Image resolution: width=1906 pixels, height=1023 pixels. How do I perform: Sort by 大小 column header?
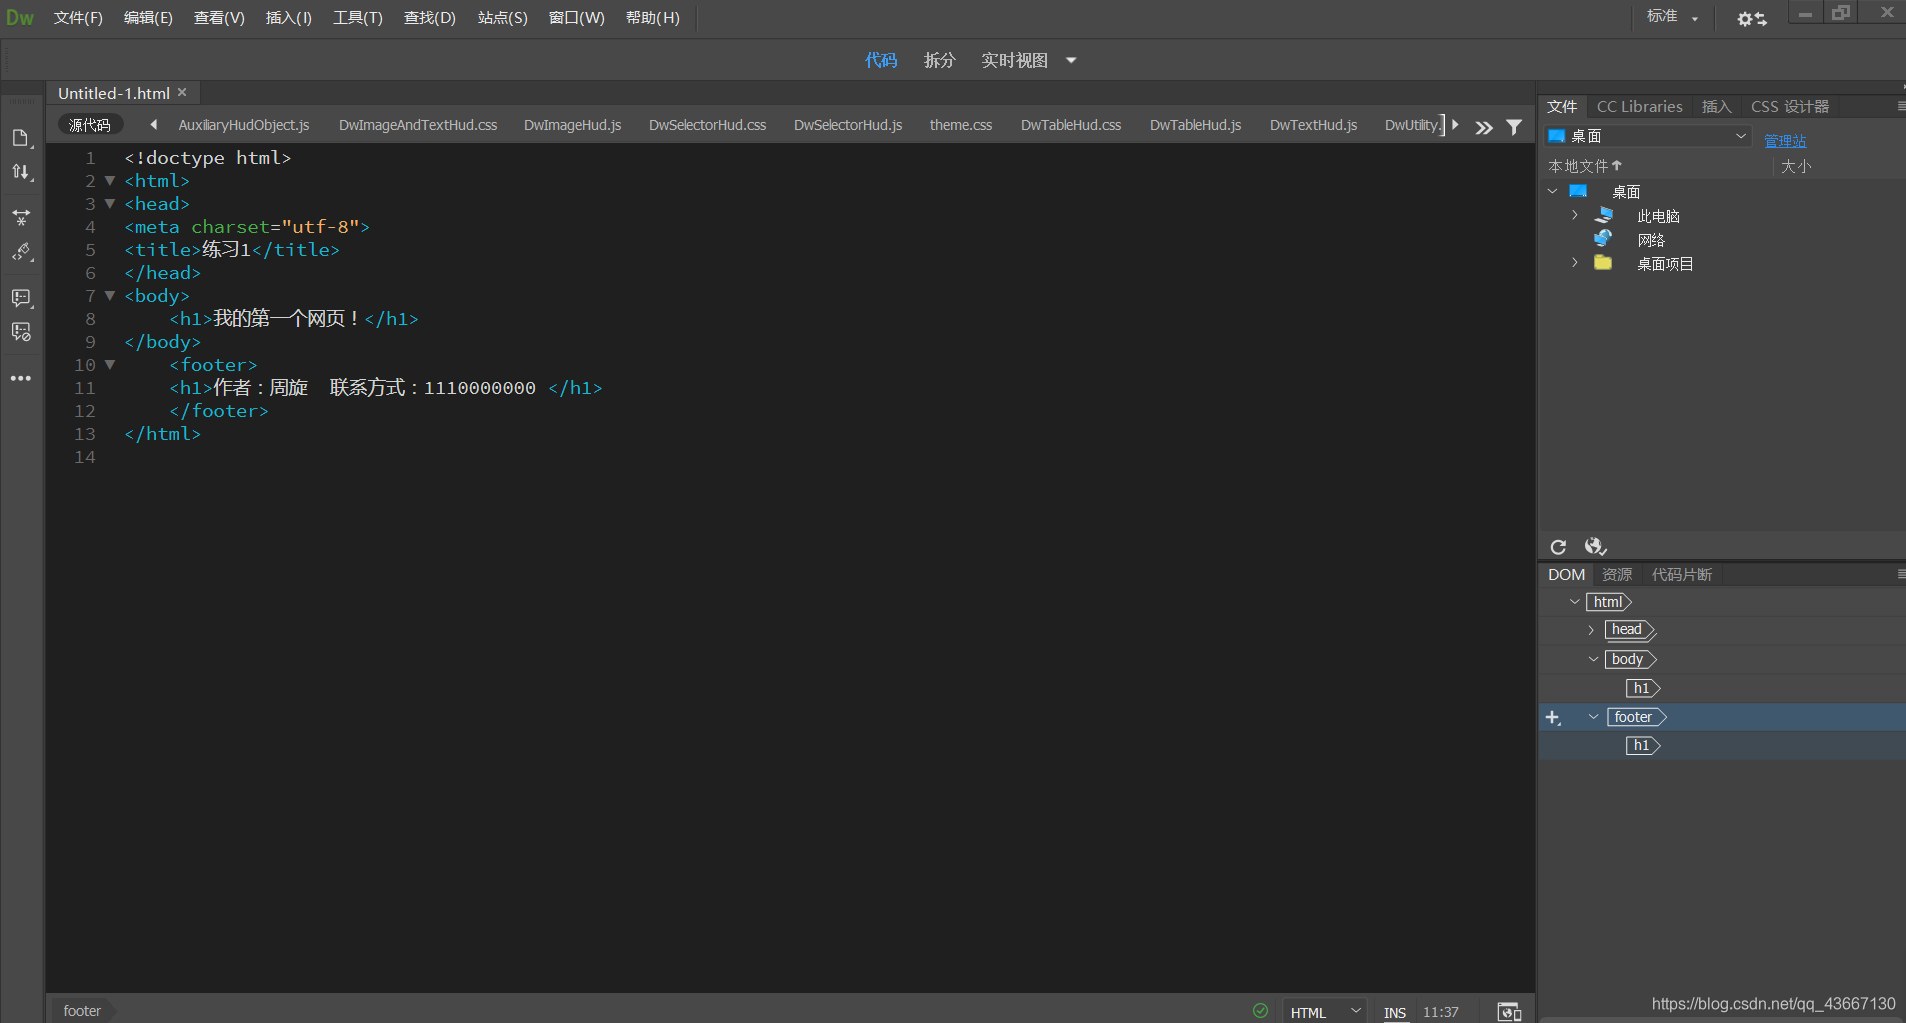[x=1796, y=166]
